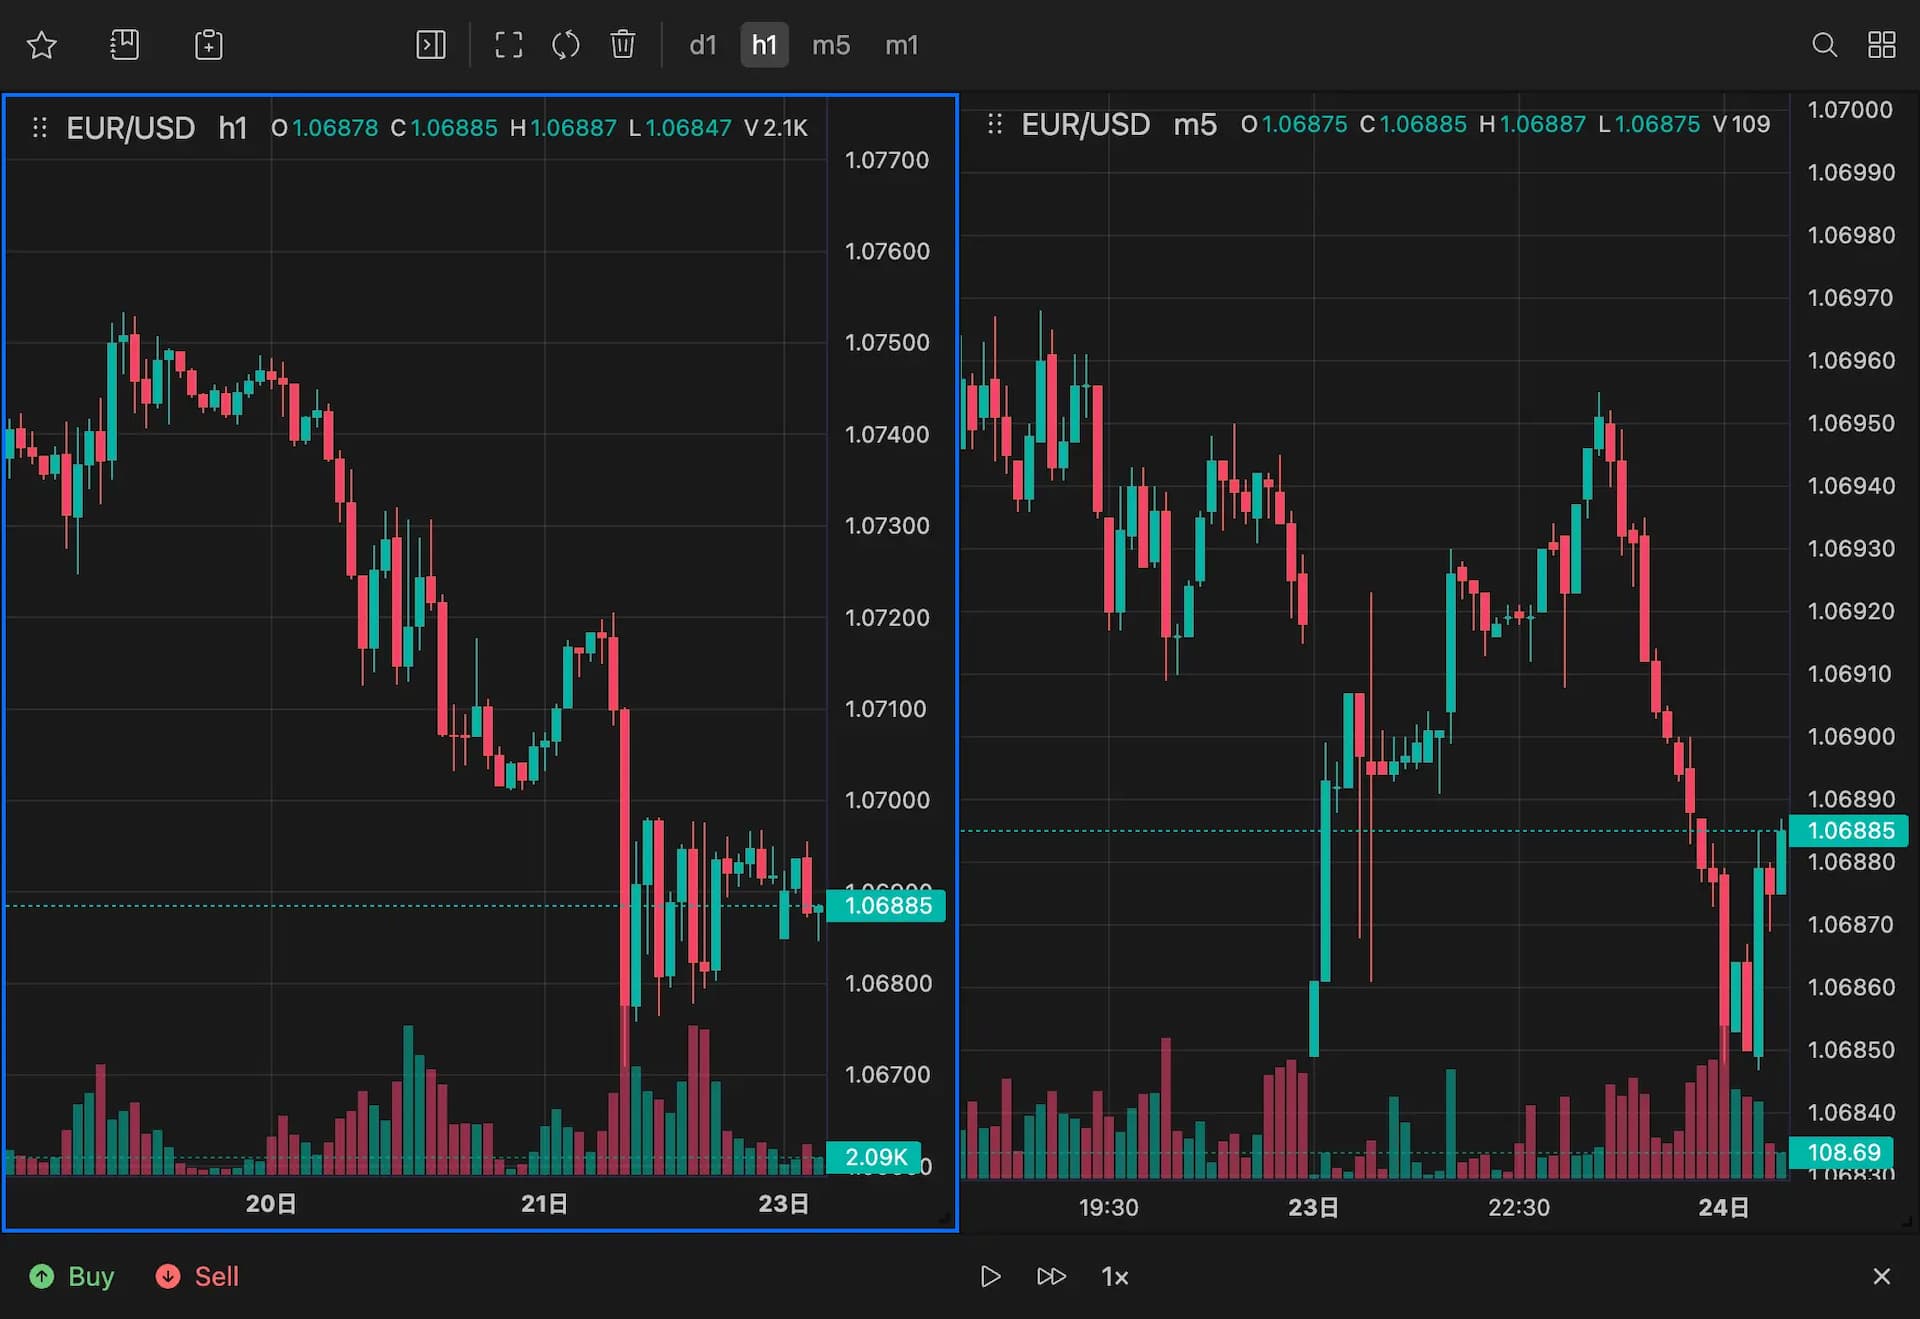The height and width of the screenshot is (1319, 1920).
Task: Select the m5 timeframe
Action: [831, 45]
